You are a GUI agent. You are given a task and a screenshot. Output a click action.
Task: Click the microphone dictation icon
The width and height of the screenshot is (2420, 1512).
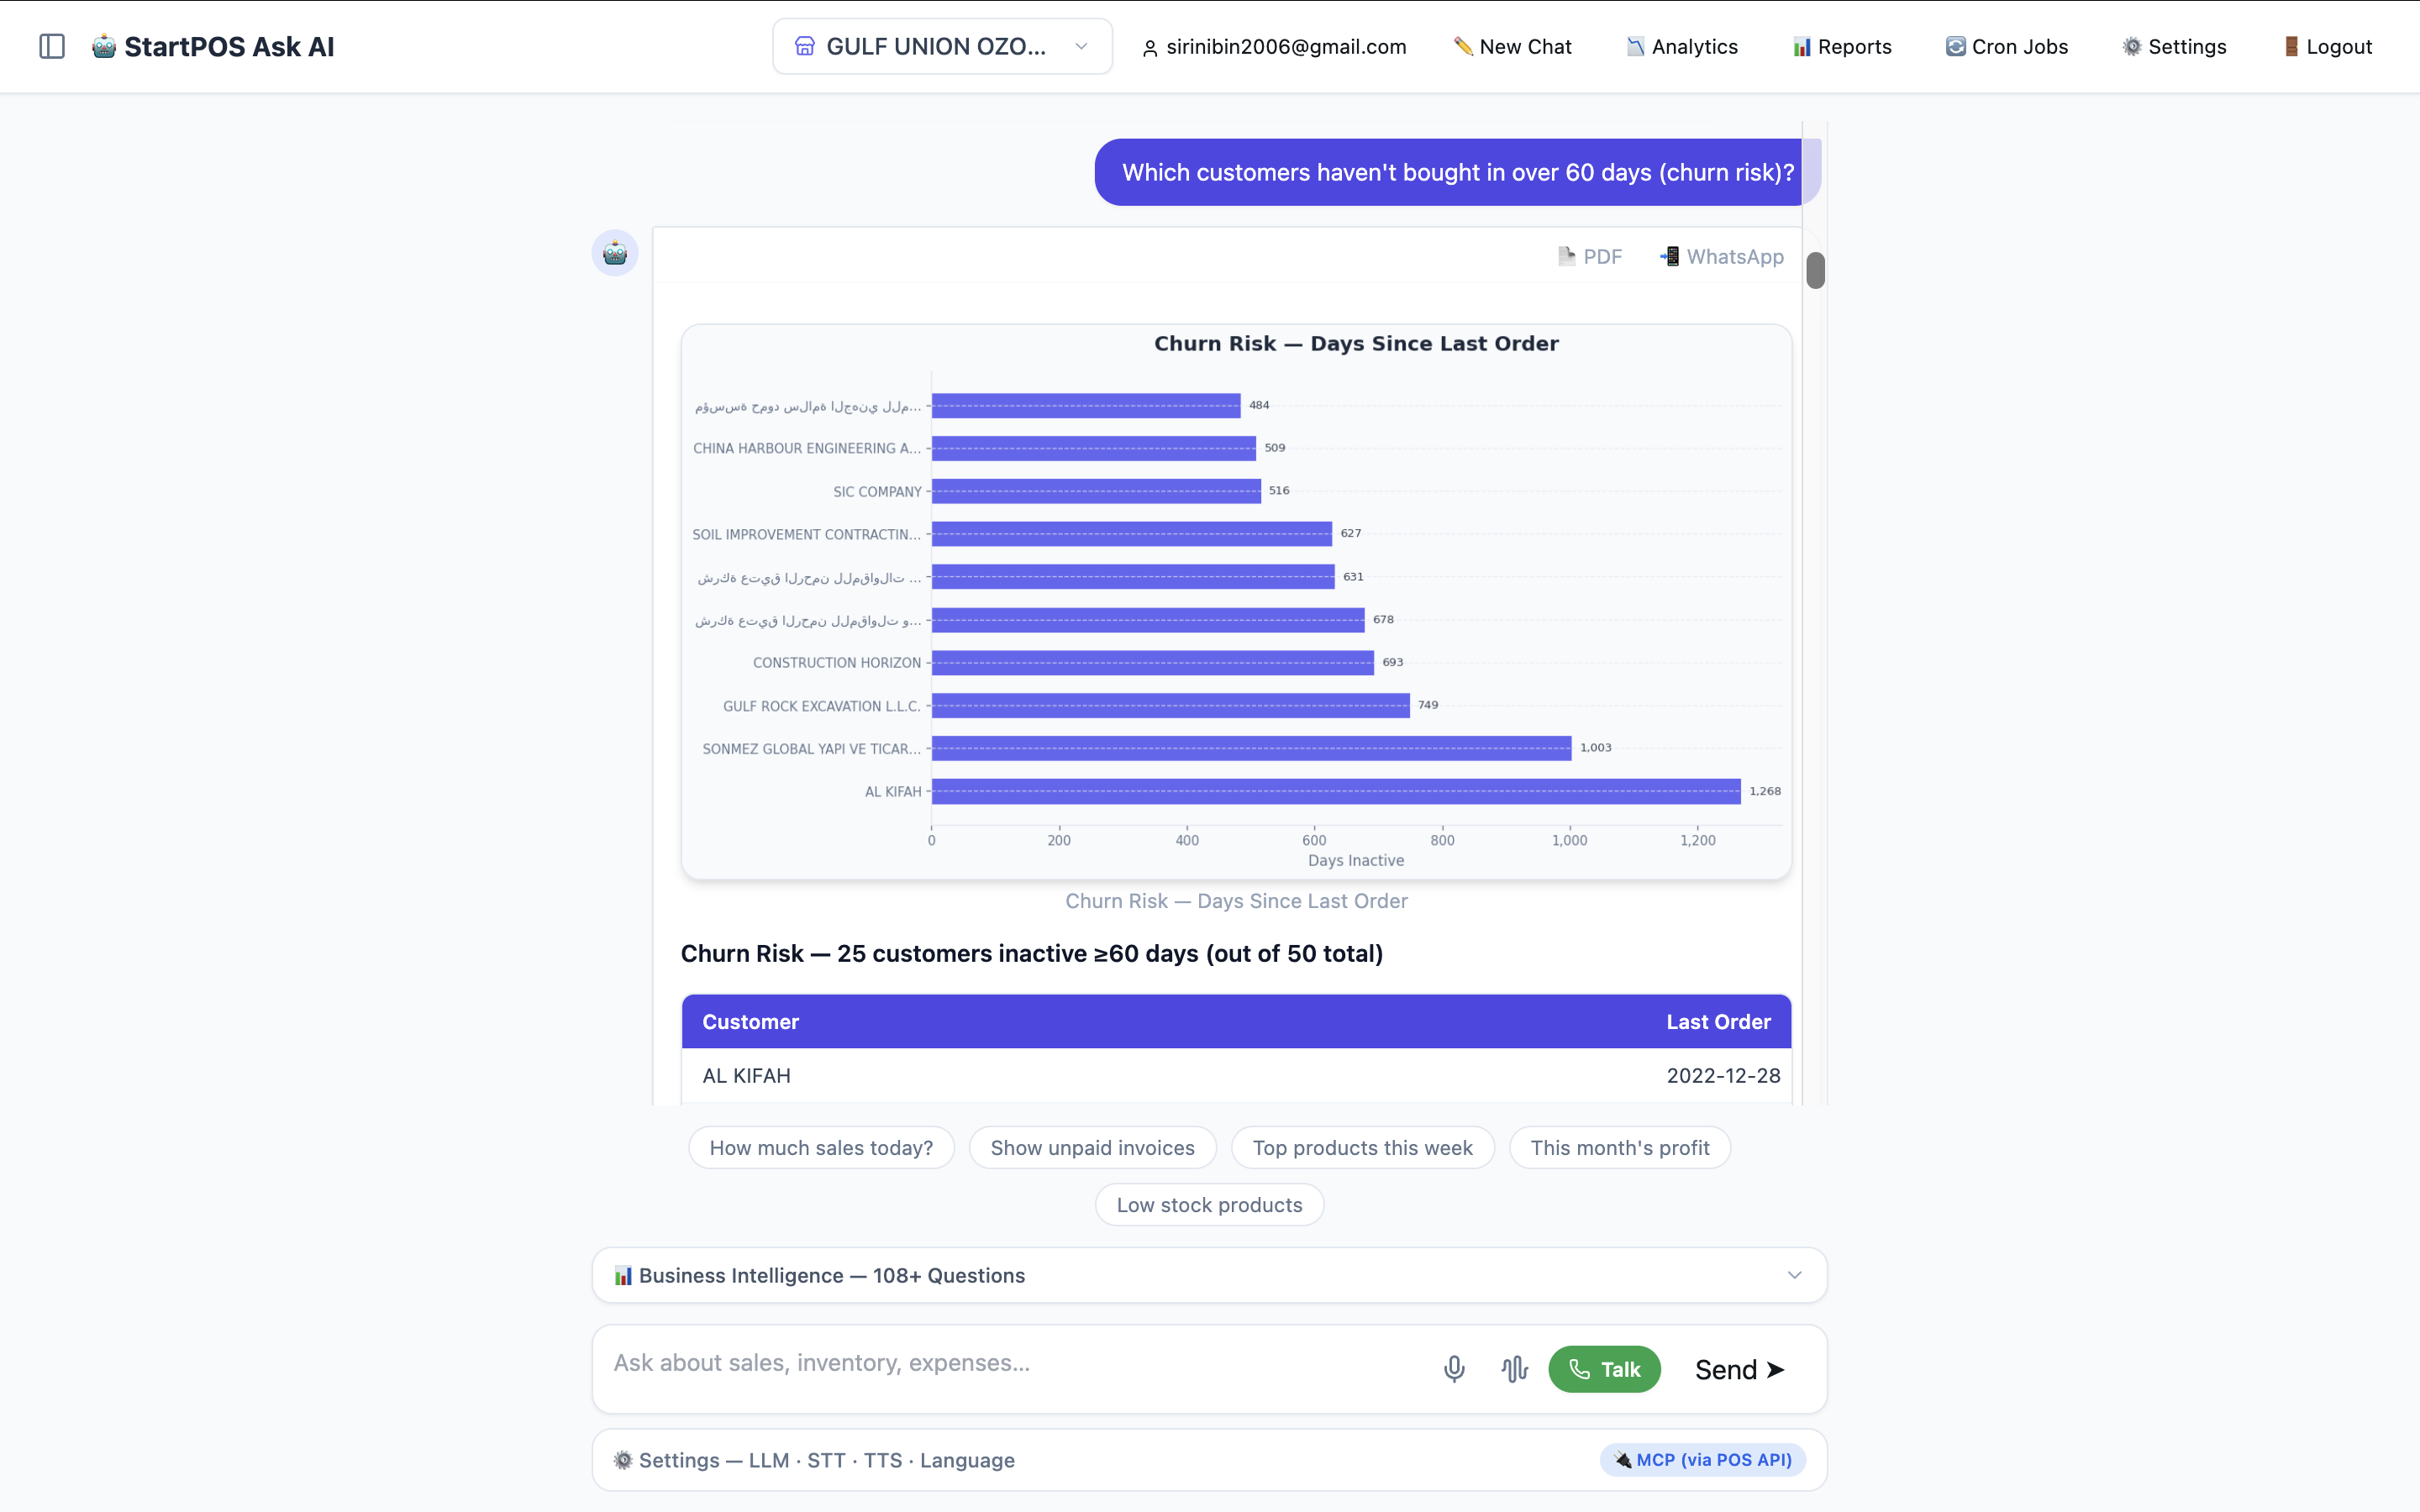(x=1454, y=1369)
